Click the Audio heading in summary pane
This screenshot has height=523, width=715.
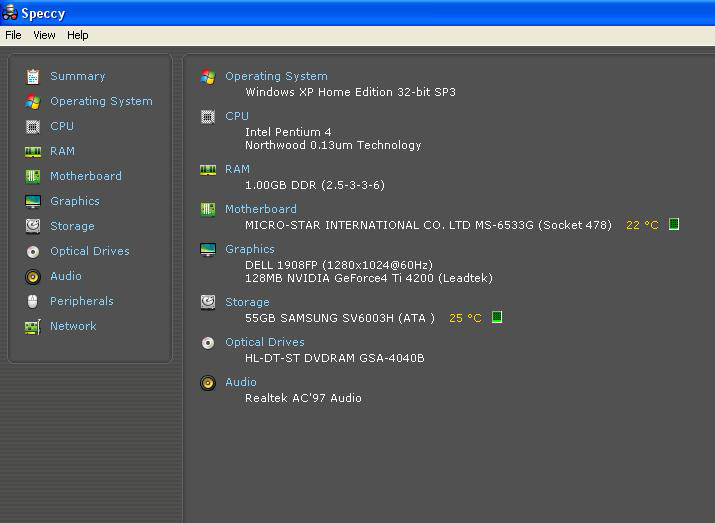241,382
